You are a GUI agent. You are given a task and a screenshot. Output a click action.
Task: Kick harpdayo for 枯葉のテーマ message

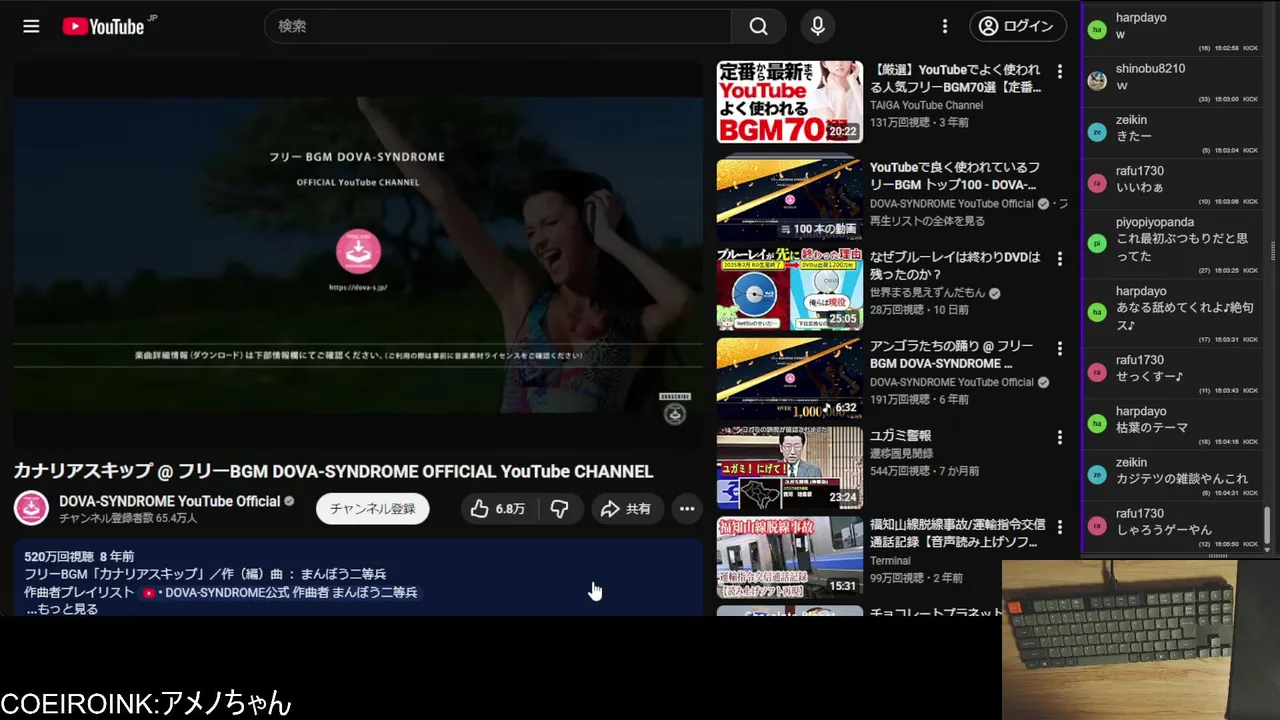[x=1250, y=441]
